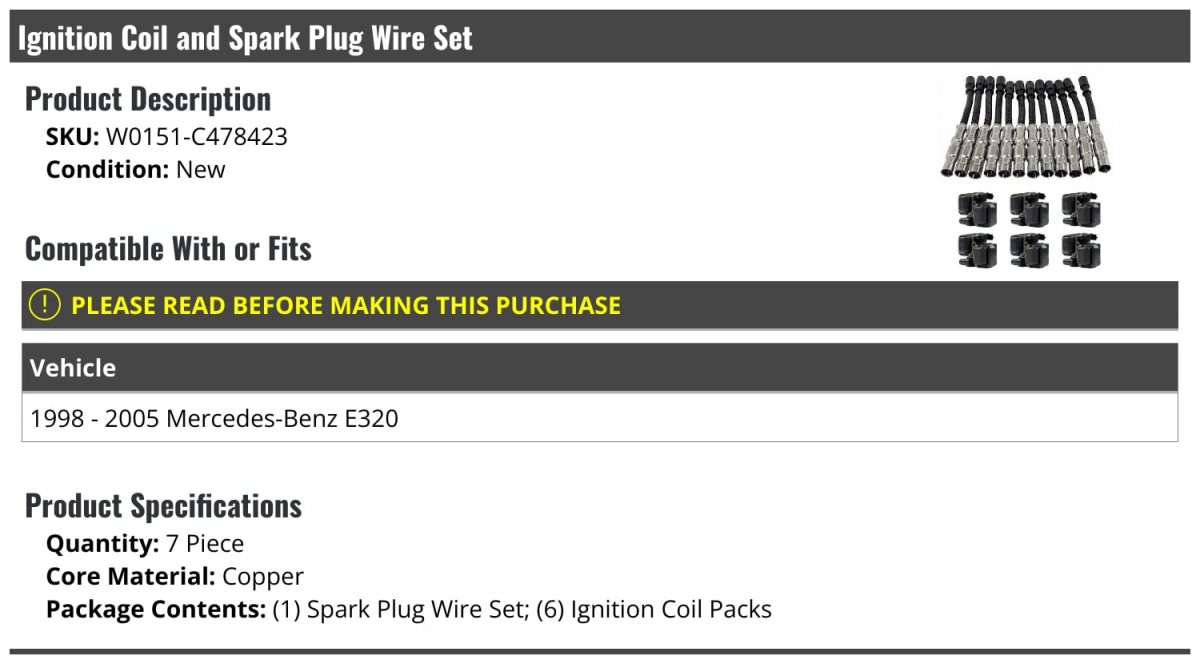Click the Condition: New text
This screenshot has width=1200, height=664.
[x=136, y=169]
